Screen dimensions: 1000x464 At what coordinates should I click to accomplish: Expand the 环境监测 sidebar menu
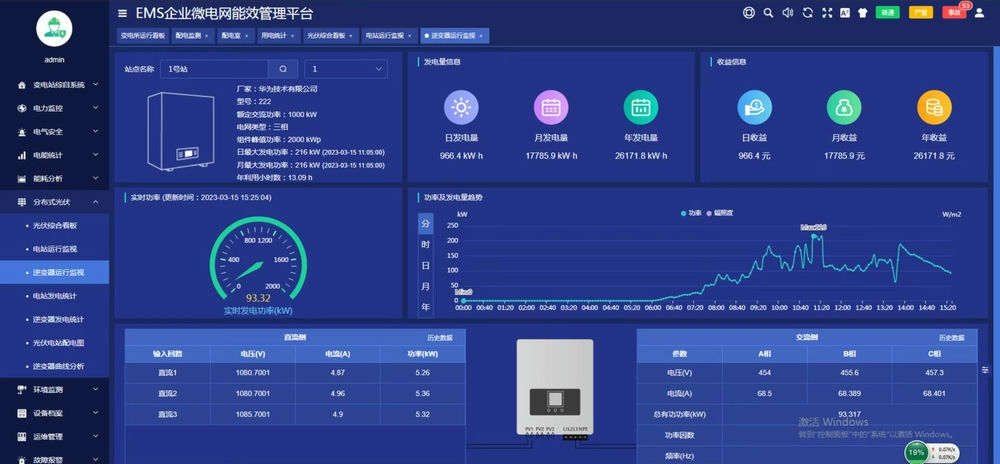click(x=55, y=389)
